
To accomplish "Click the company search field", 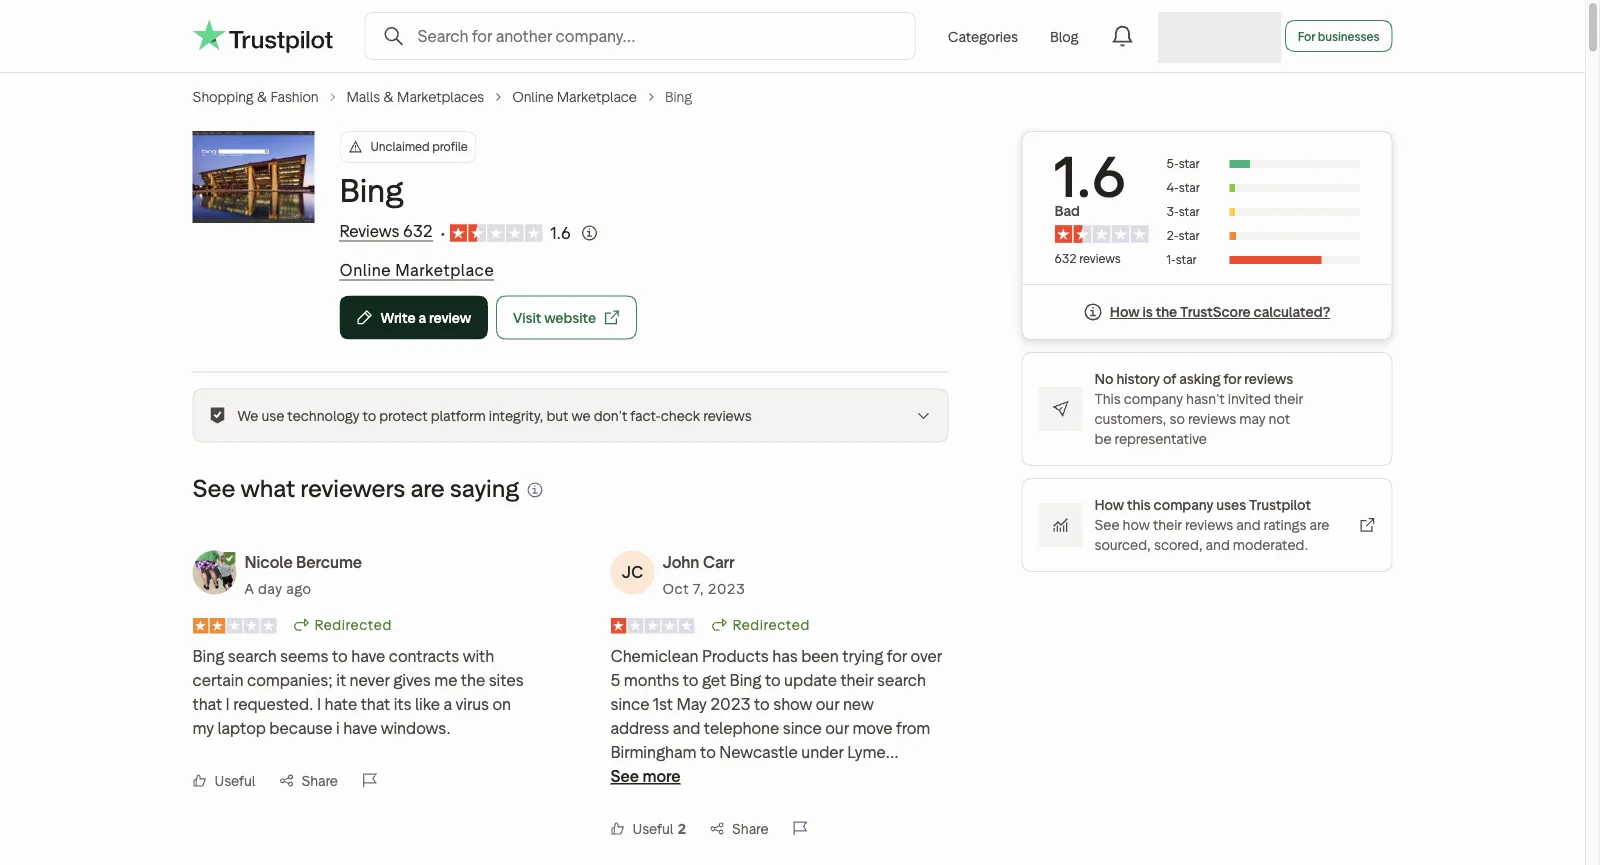I will [x=640, y=36].
